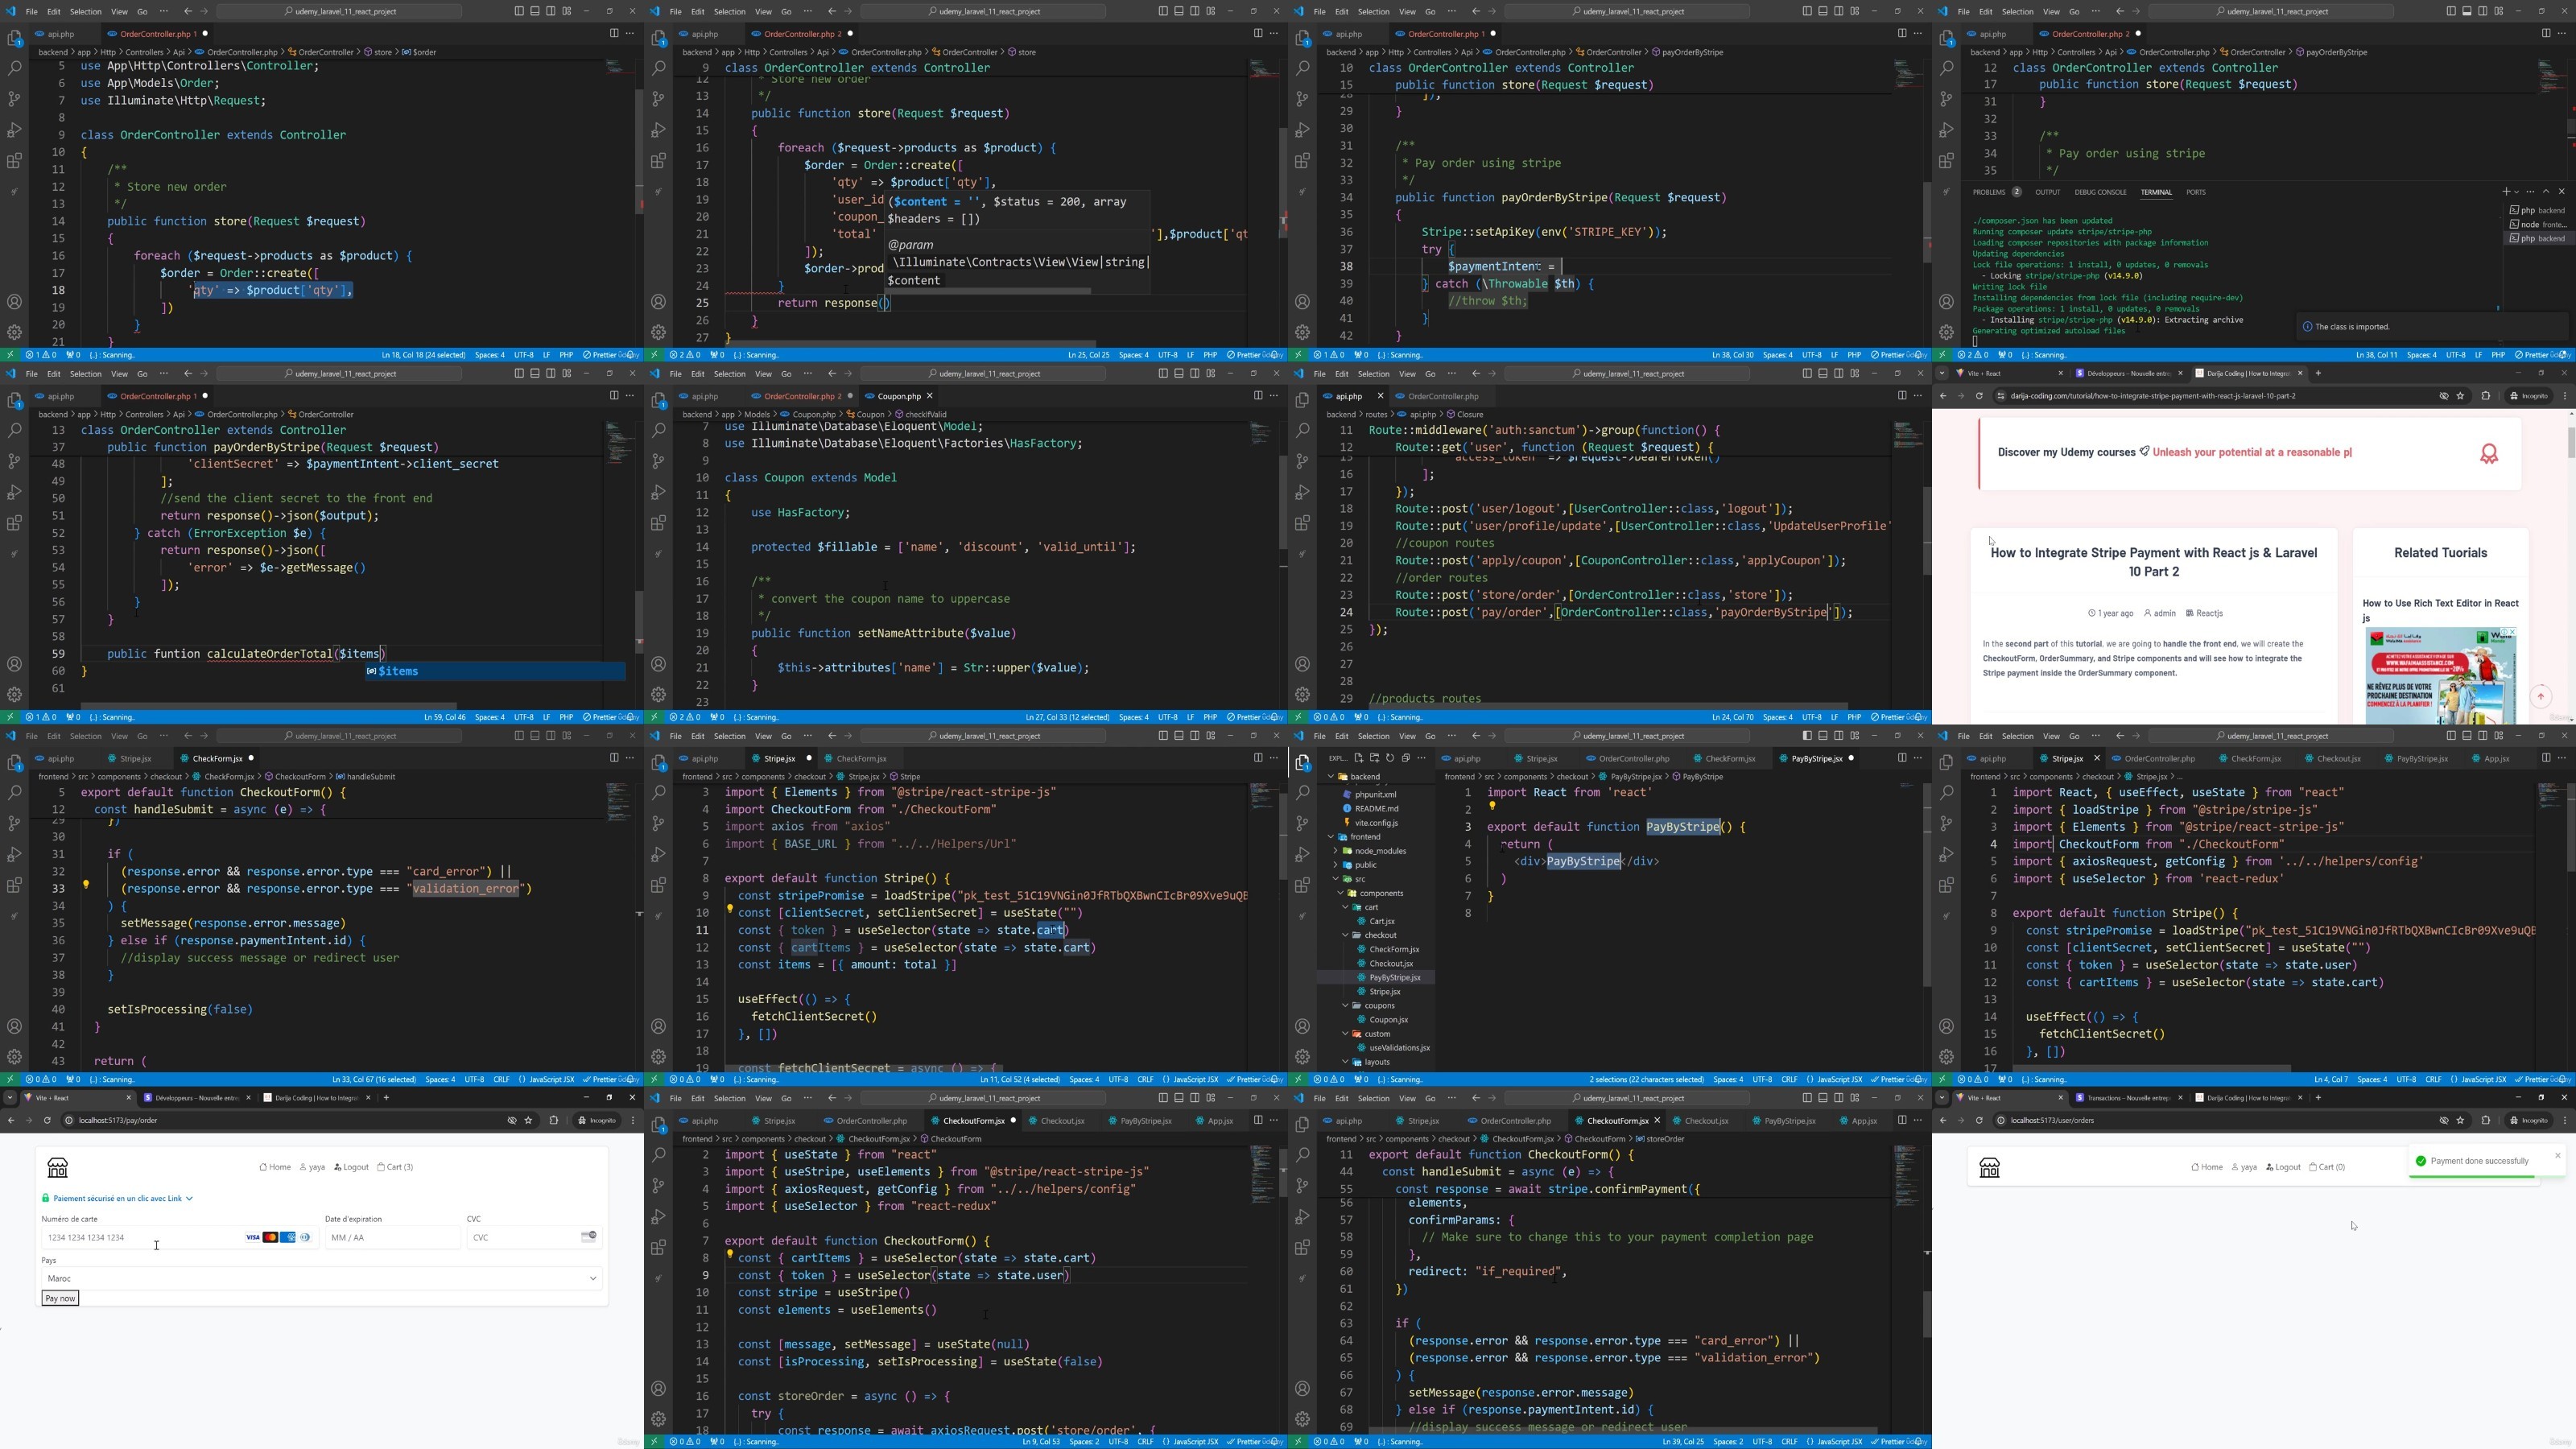Toggle Panel in the Coupon.php editor window's title bar
Image resolution: width=2576 pixels, height=1449 pixels.
coord(1178,374)
